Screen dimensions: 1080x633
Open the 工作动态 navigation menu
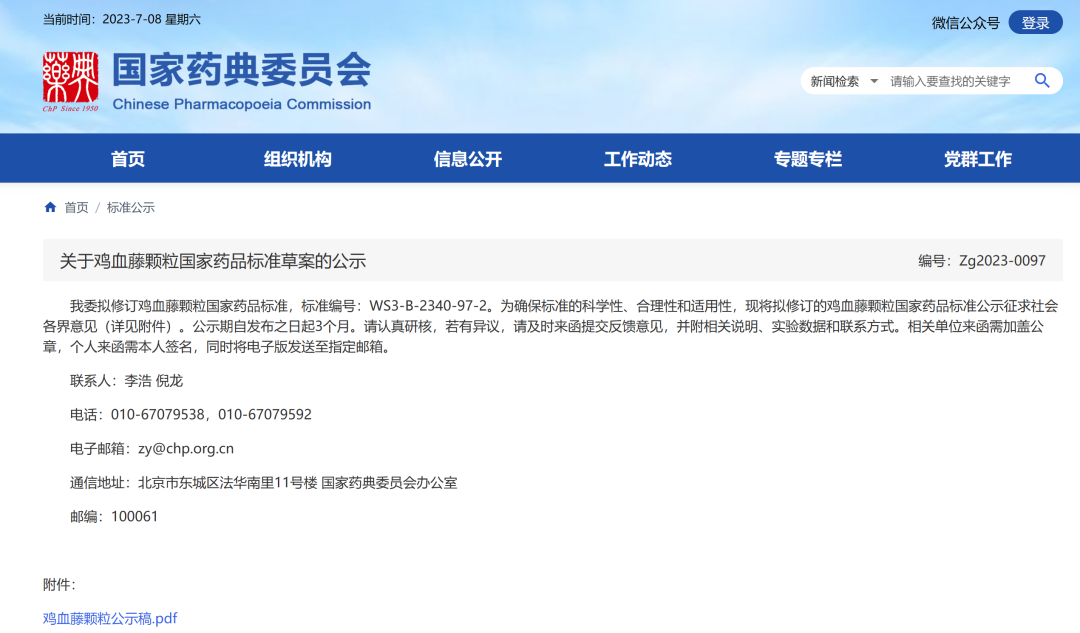pyautogui.click(x=638, y=159)
